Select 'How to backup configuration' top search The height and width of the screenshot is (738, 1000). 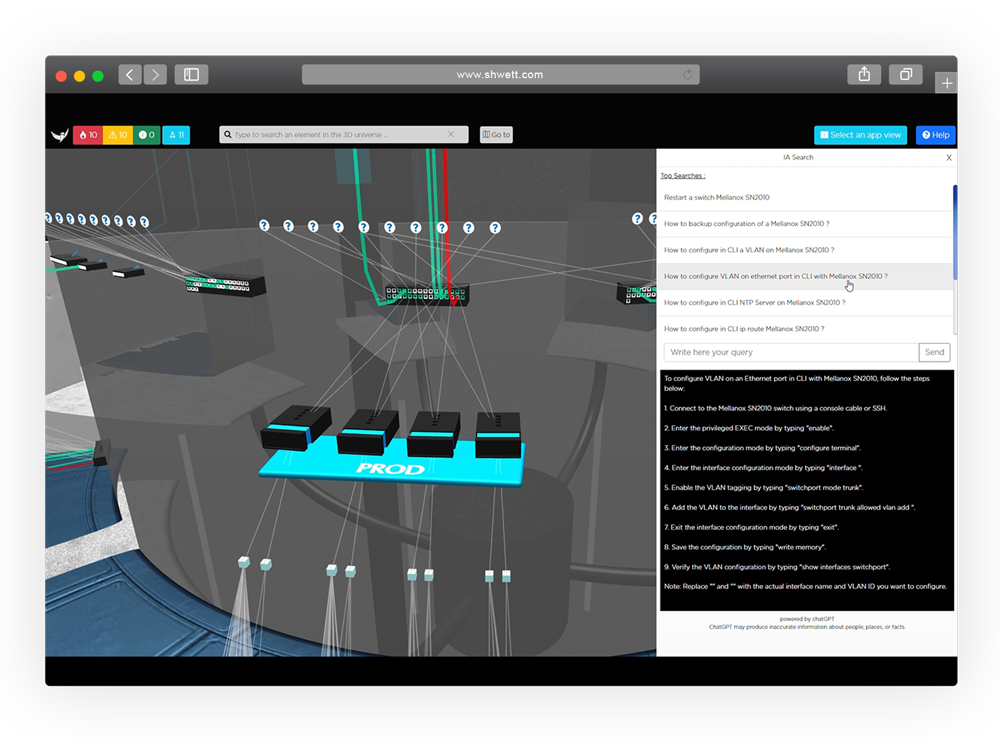(805, 224)
